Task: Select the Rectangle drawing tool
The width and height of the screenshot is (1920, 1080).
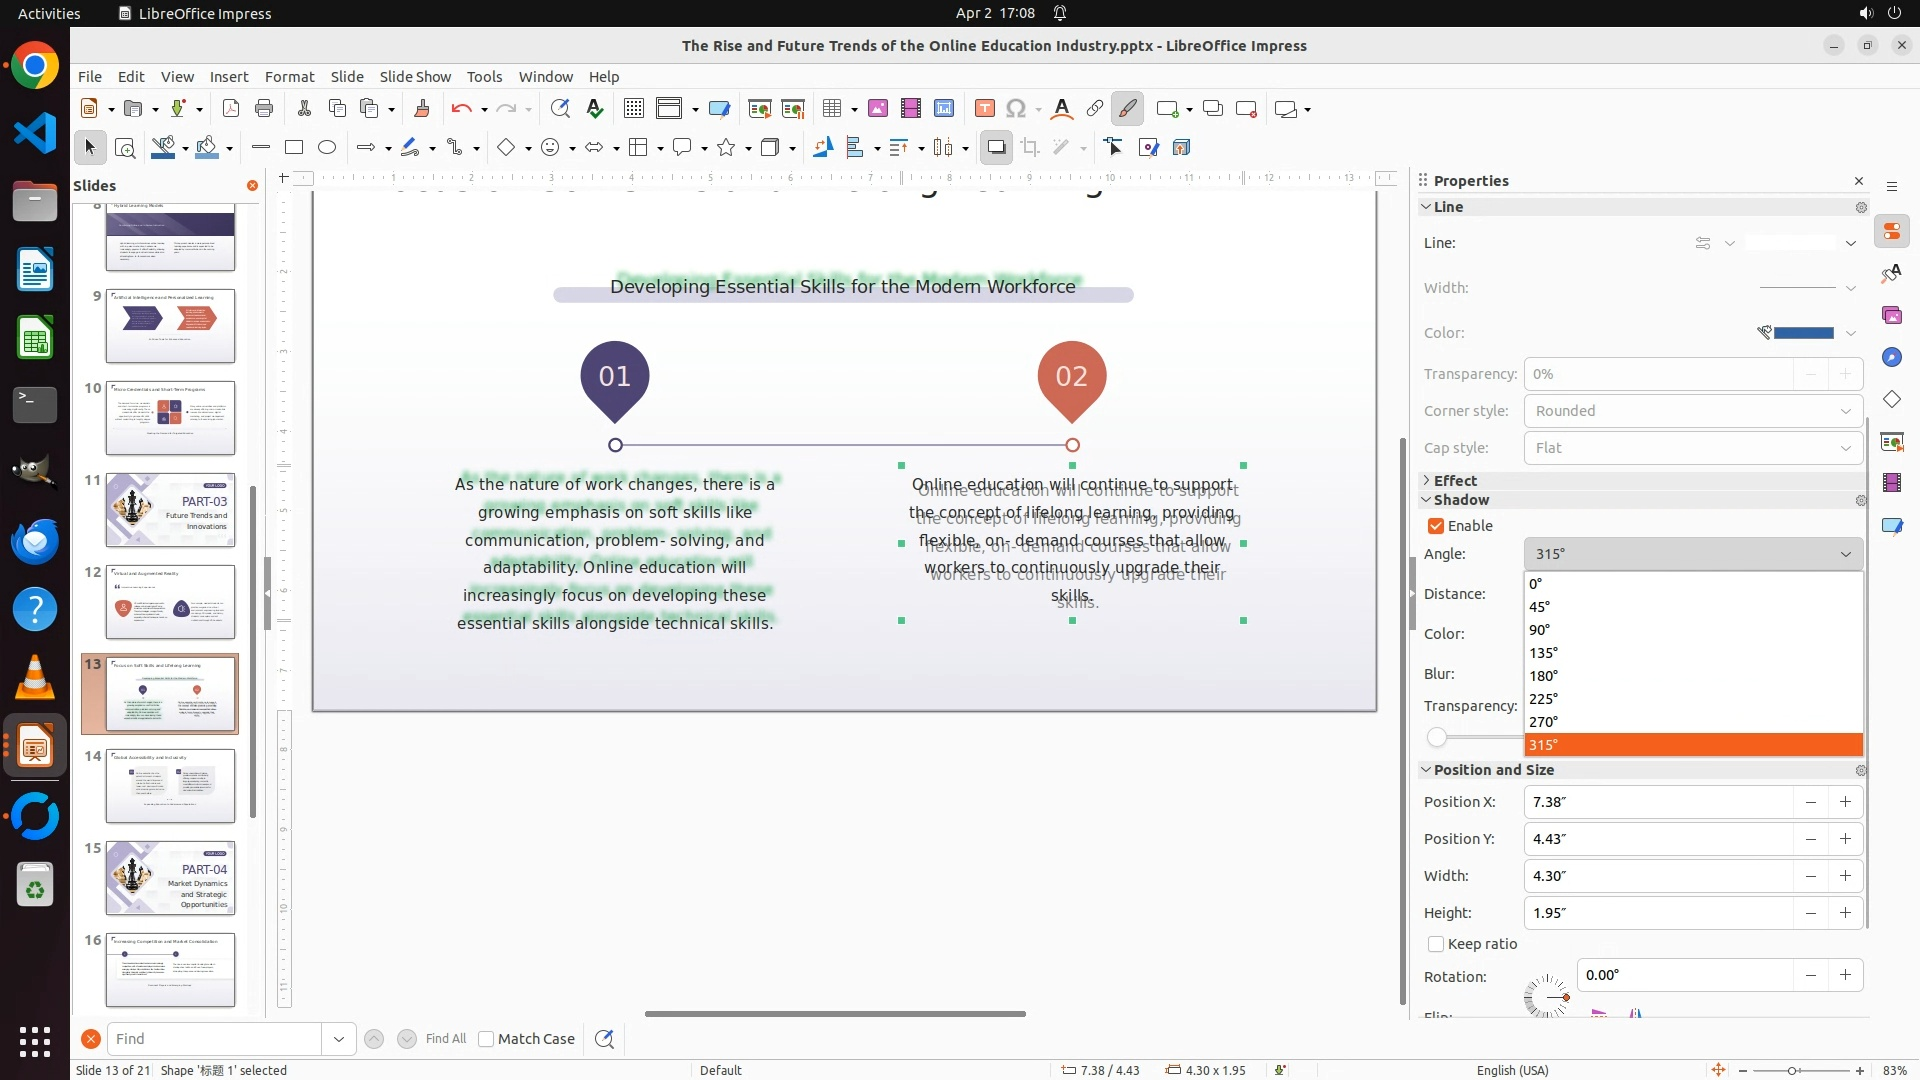Action: 294,148
